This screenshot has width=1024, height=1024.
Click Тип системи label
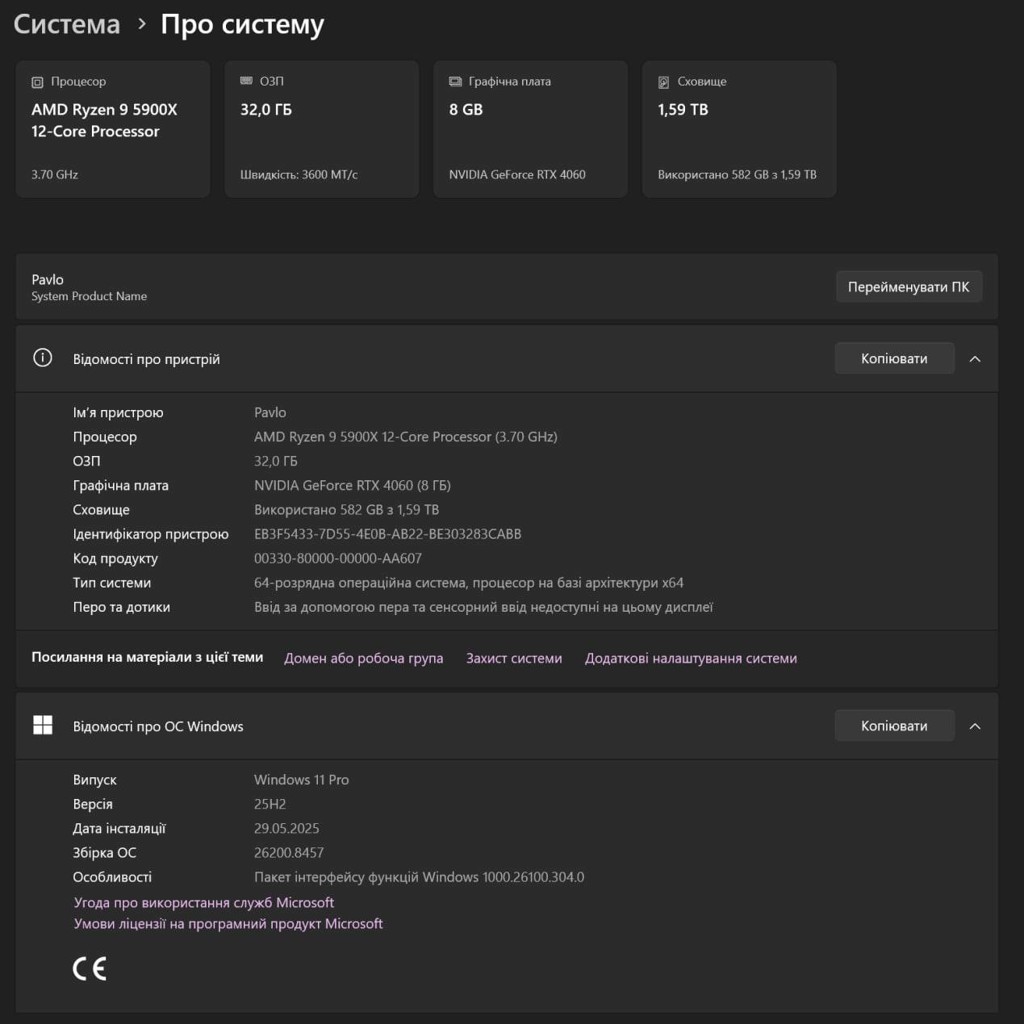pyautogui.click(x=112, y=583)
